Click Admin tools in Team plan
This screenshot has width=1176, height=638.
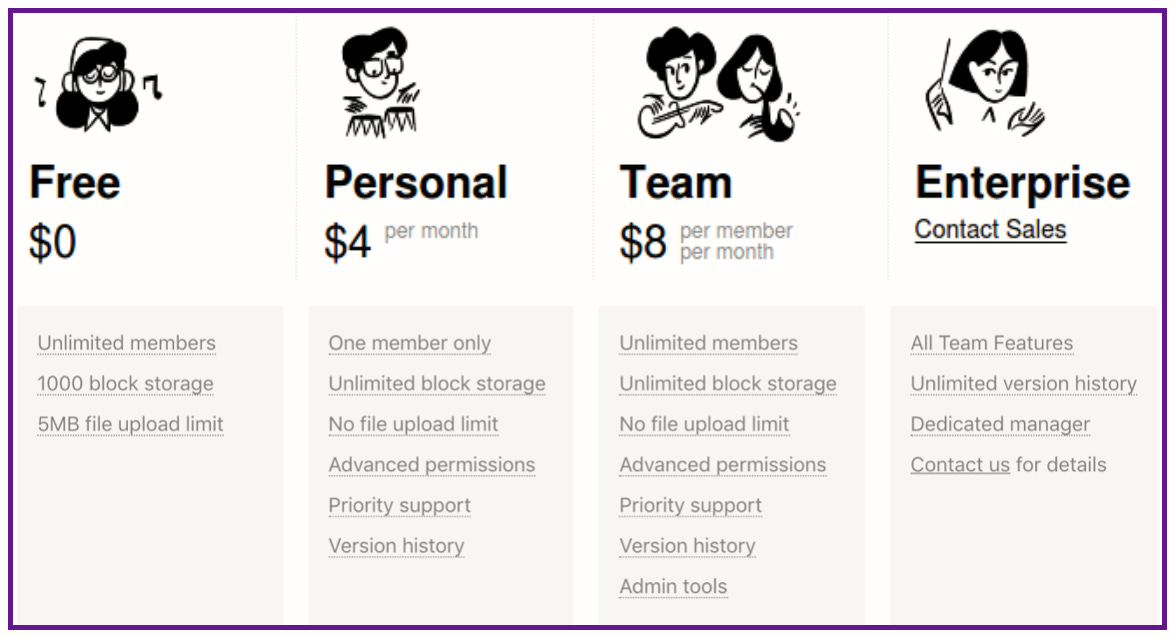pyautogui.click(x=674, y=587)
